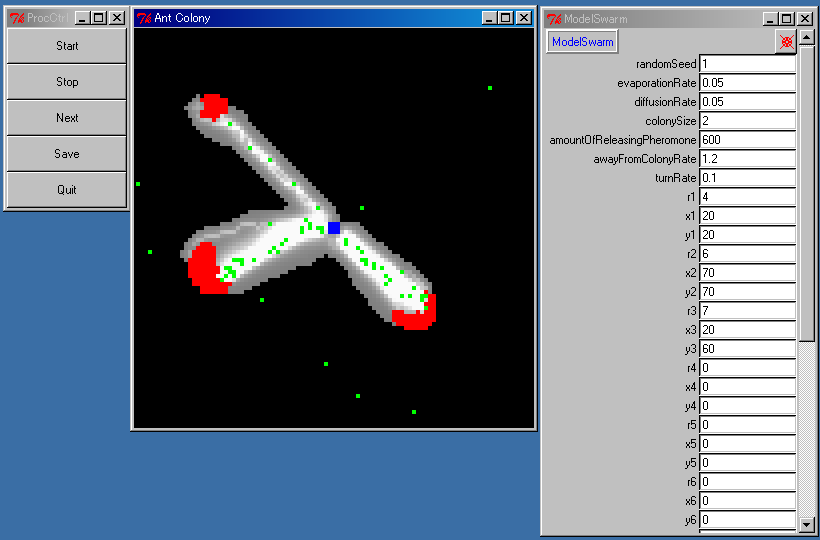Click the r3 input field
Screen dimensions: 820x540
pyautogui.click(x=747, y=311)
